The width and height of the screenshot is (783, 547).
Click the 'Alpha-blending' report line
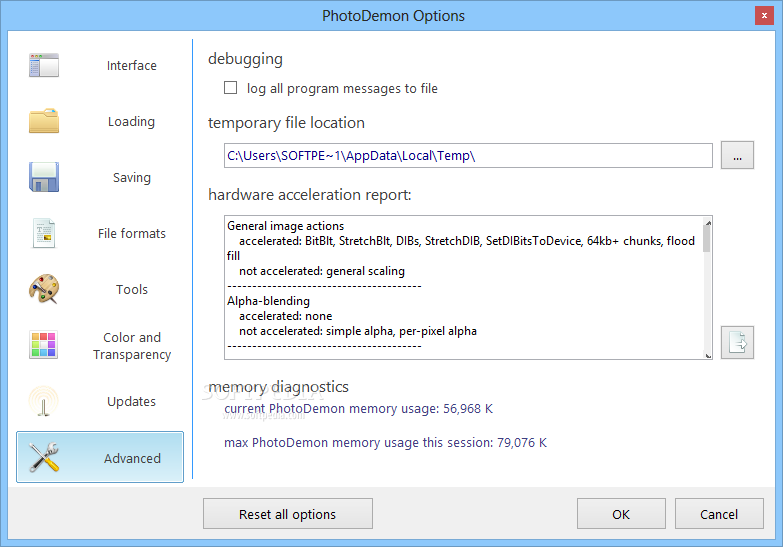[x=269, y=301]
